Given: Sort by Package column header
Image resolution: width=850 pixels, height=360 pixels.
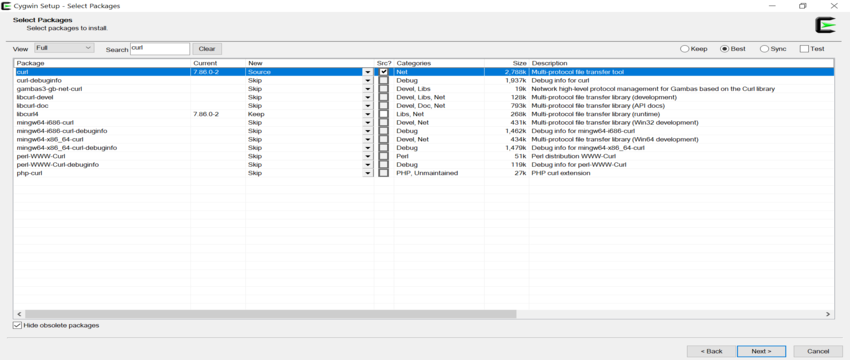Looking at the screenshot, I should (102, 63).
